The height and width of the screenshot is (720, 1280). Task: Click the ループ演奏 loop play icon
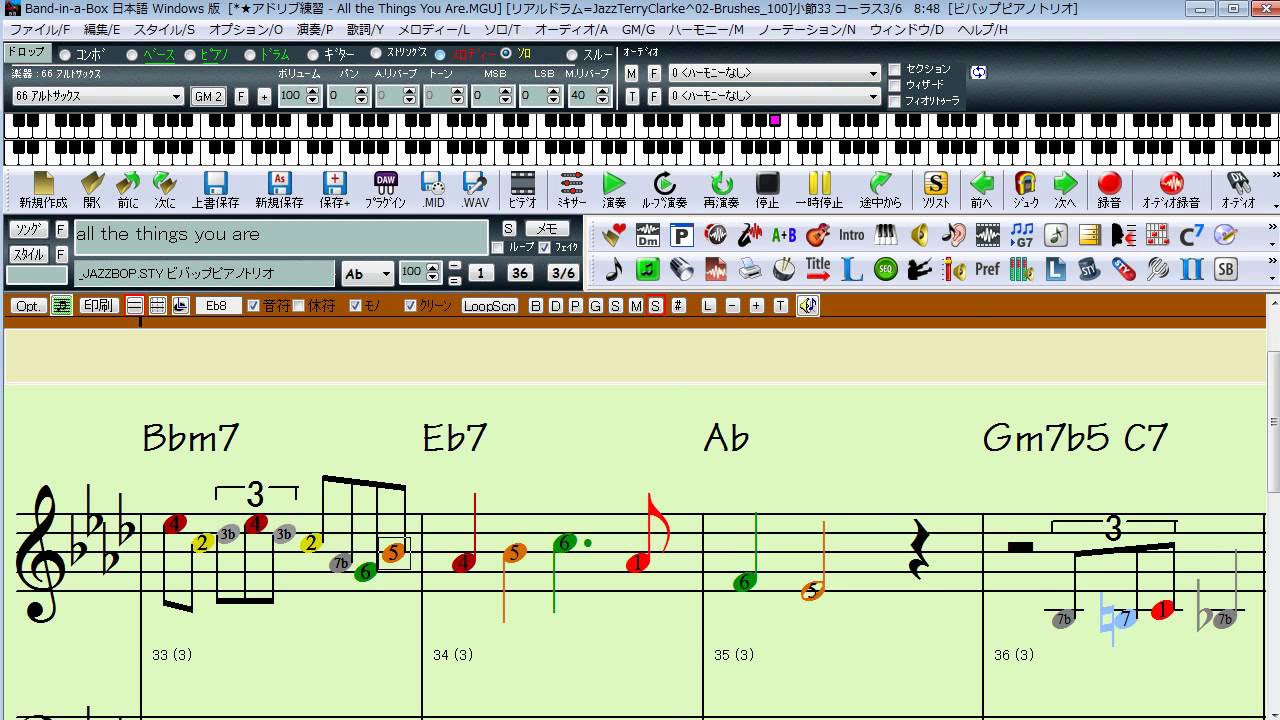pyautogui.click(x=664, y=190)
